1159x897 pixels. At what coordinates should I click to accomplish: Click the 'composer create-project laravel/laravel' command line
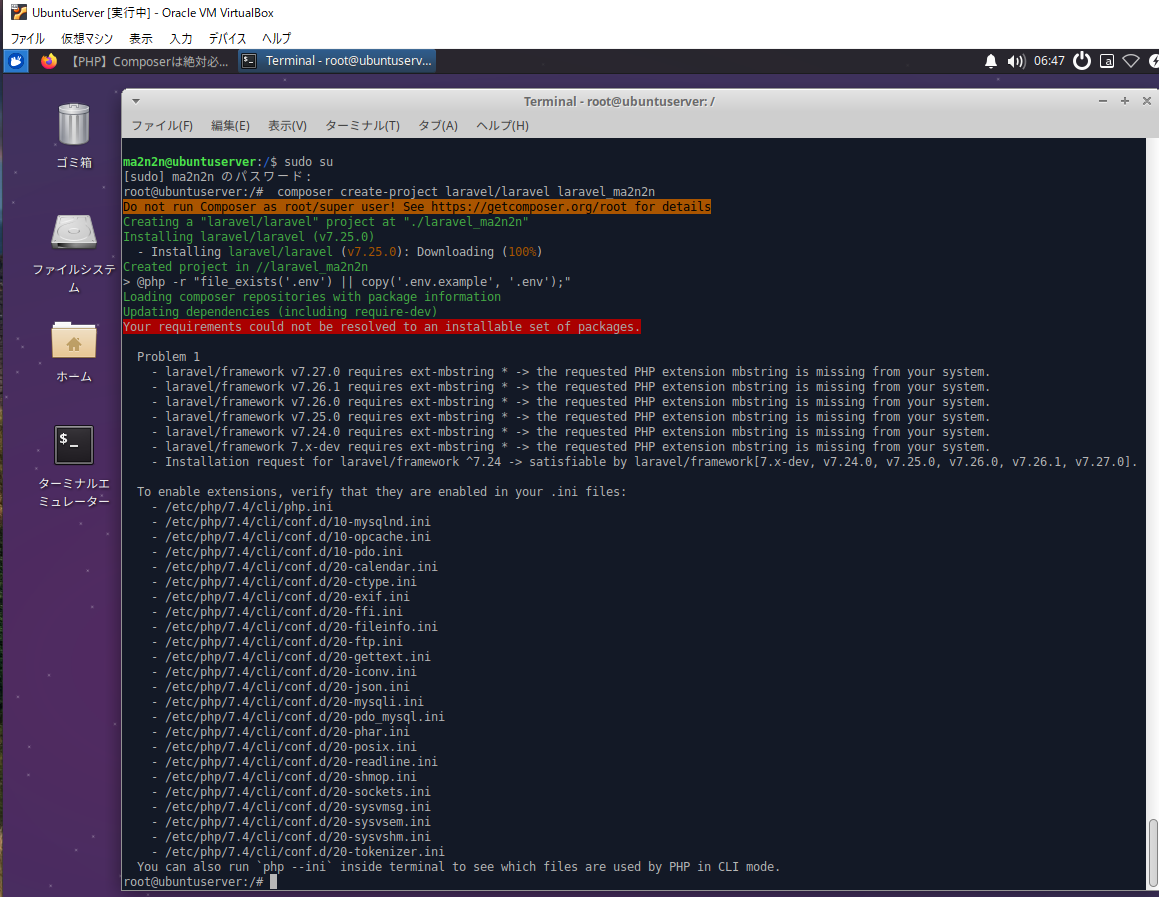[x=466, y=192]
